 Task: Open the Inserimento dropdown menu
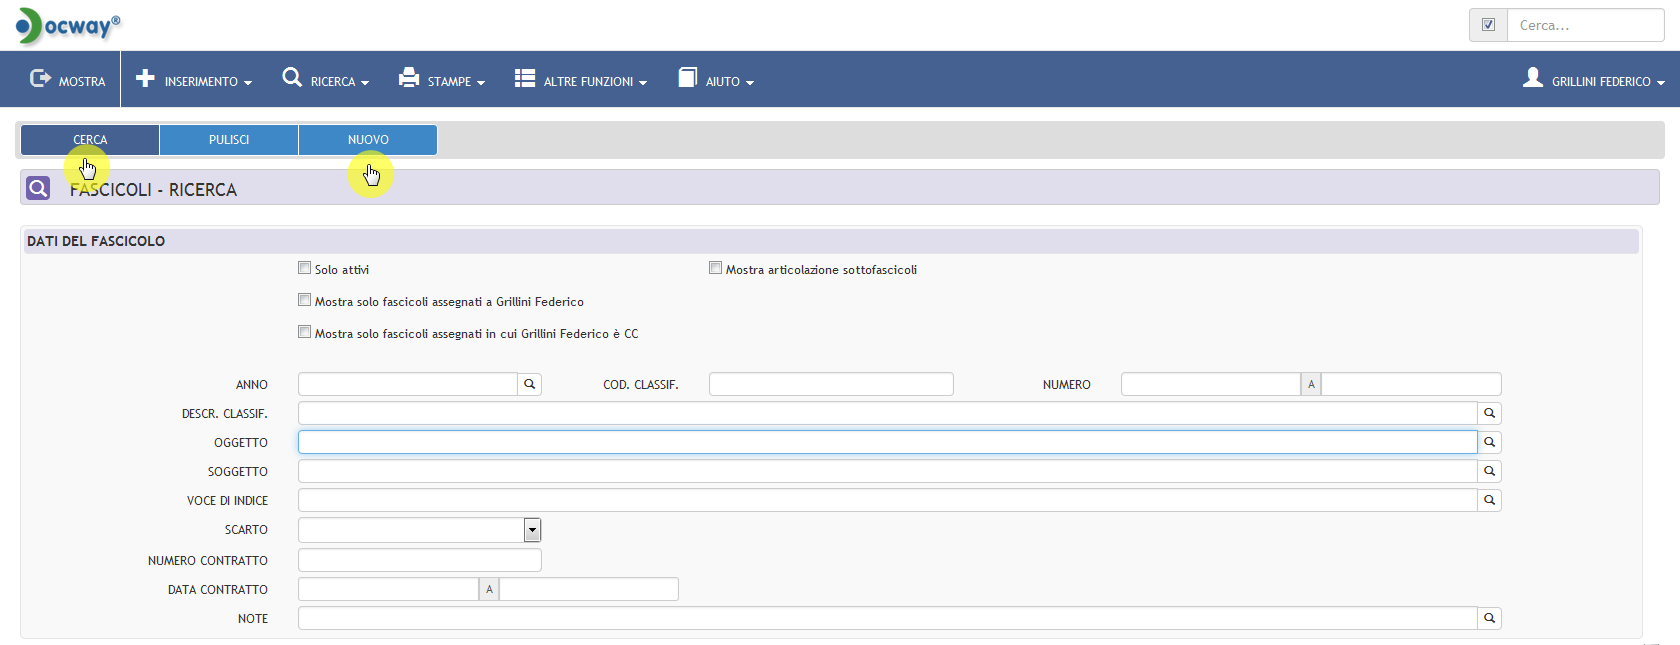click(194, 80)
